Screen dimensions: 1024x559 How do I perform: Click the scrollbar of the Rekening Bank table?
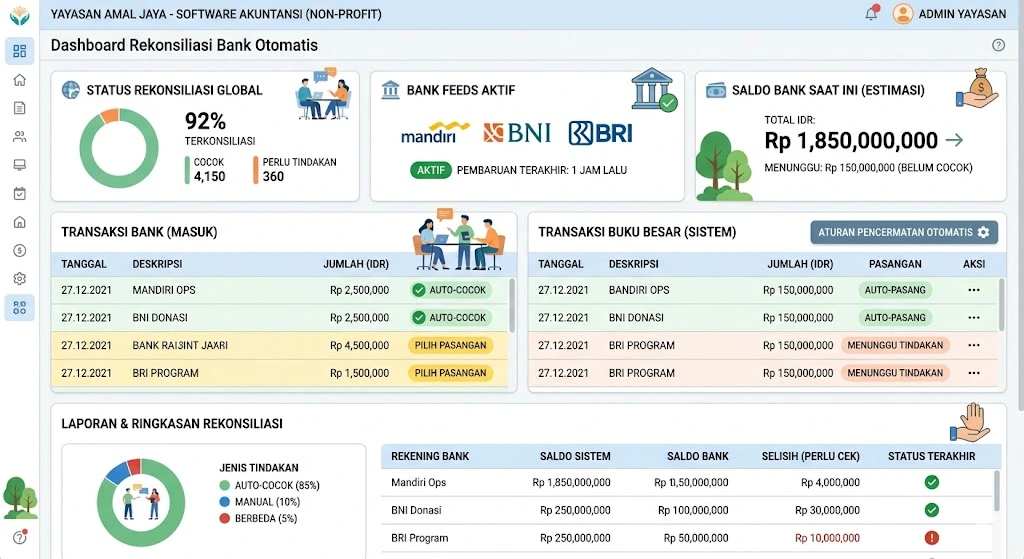(997, 490)
